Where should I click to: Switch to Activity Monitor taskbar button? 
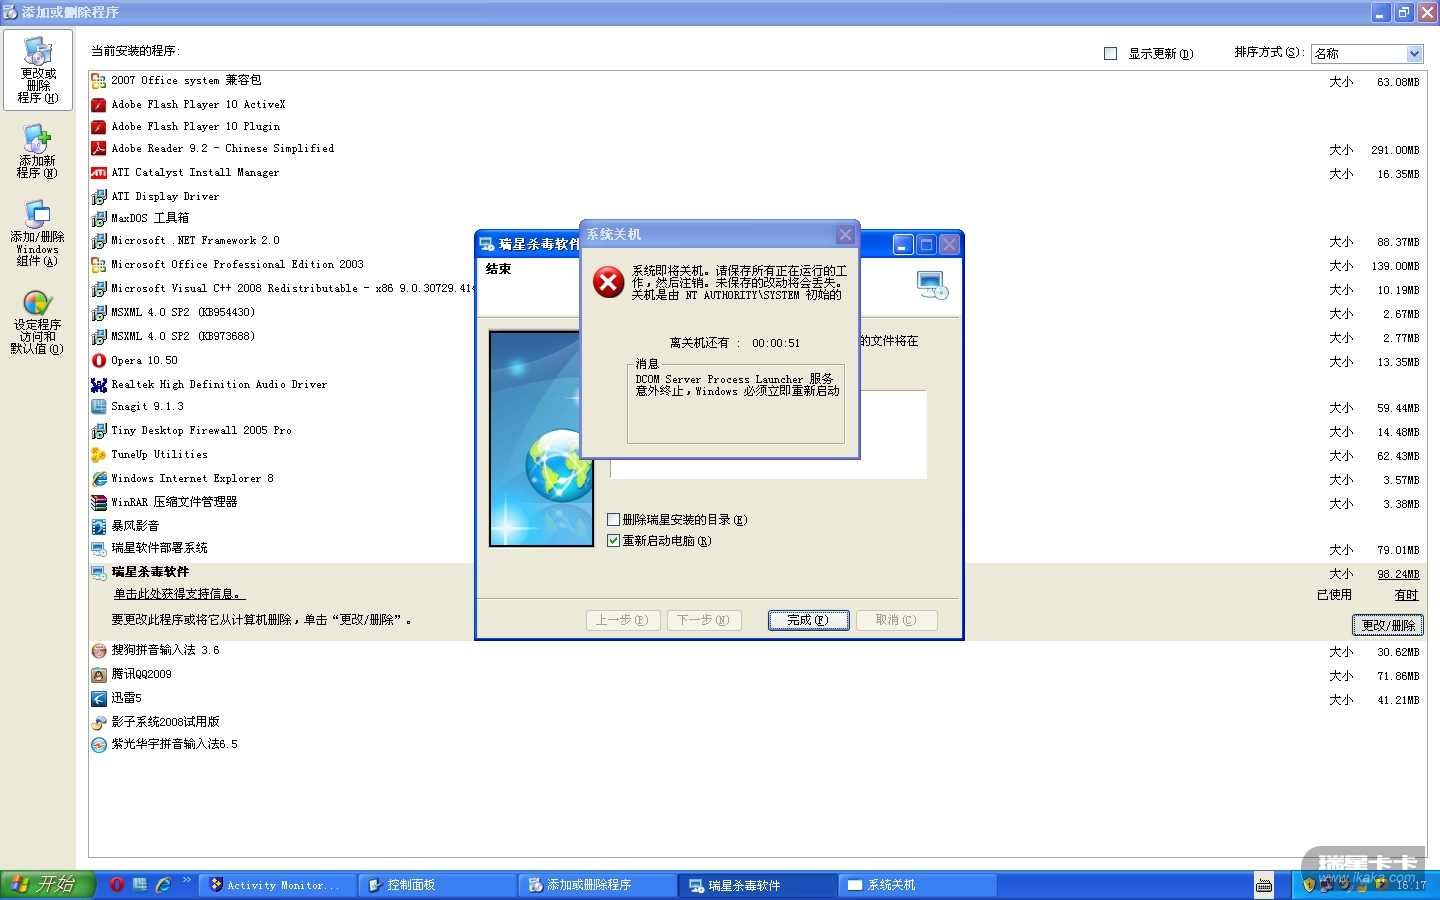(278, 885)
